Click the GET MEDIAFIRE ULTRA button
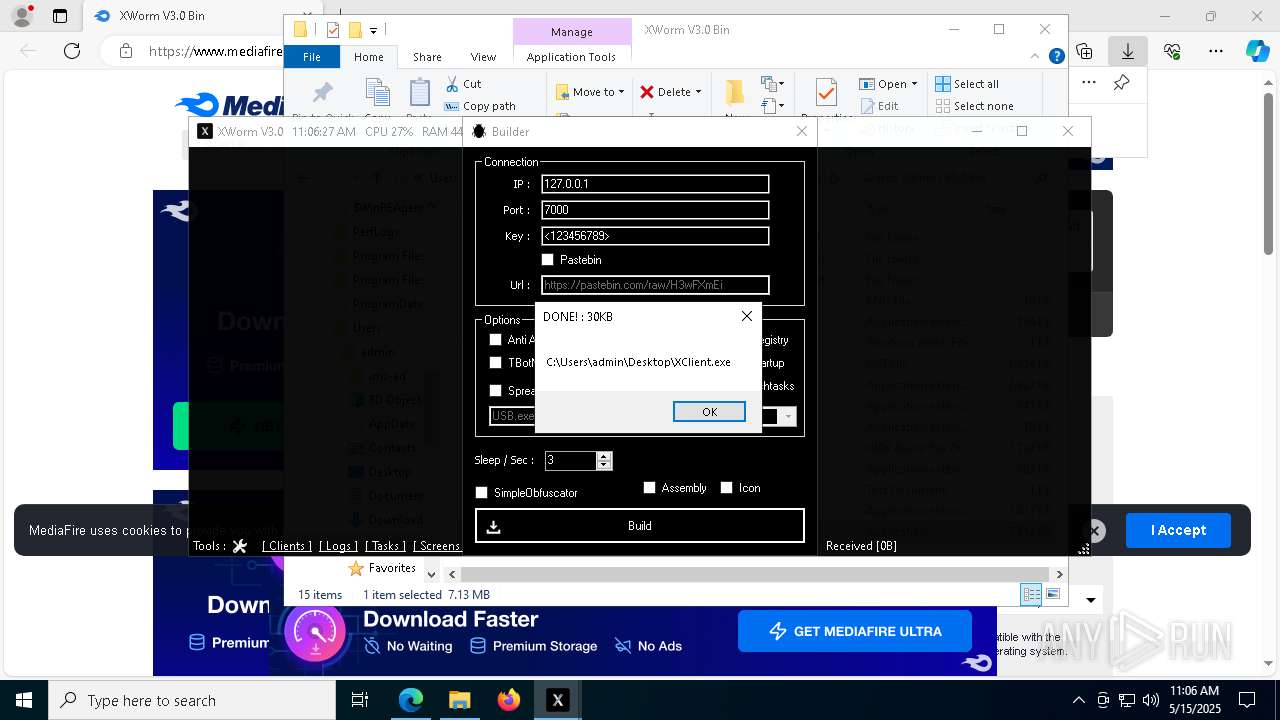The width and height of the screenshot is (1280, 720). pyautogui.click(x=855, y=631)
